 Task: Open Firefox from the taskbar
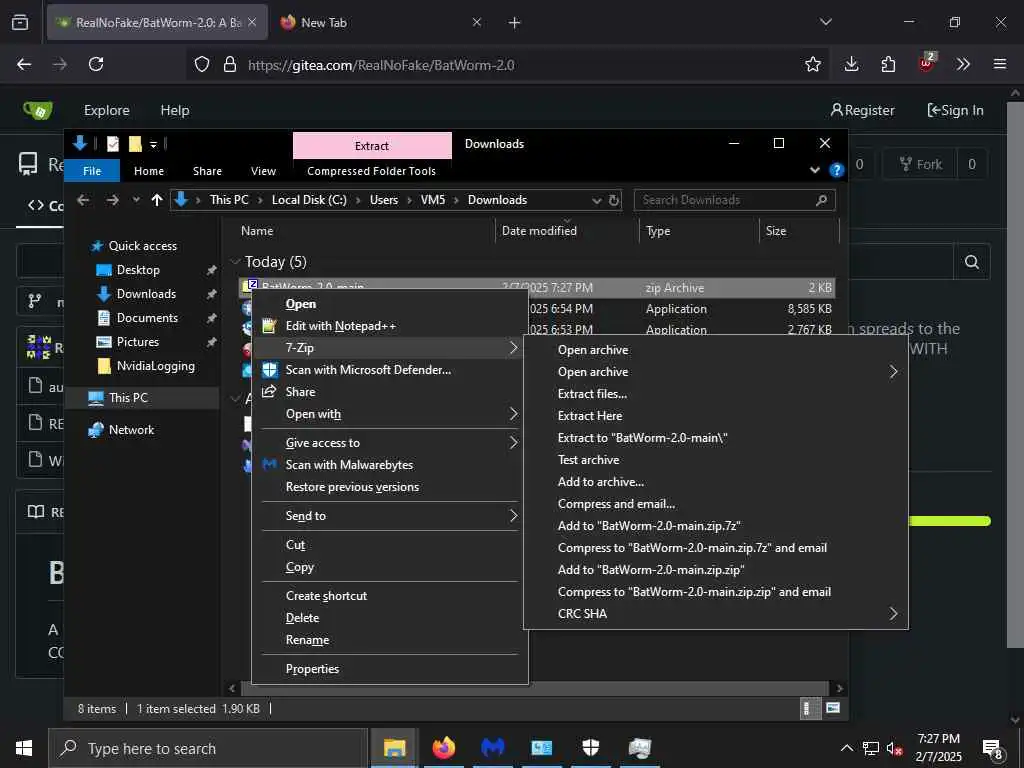[x=443, y=748]
